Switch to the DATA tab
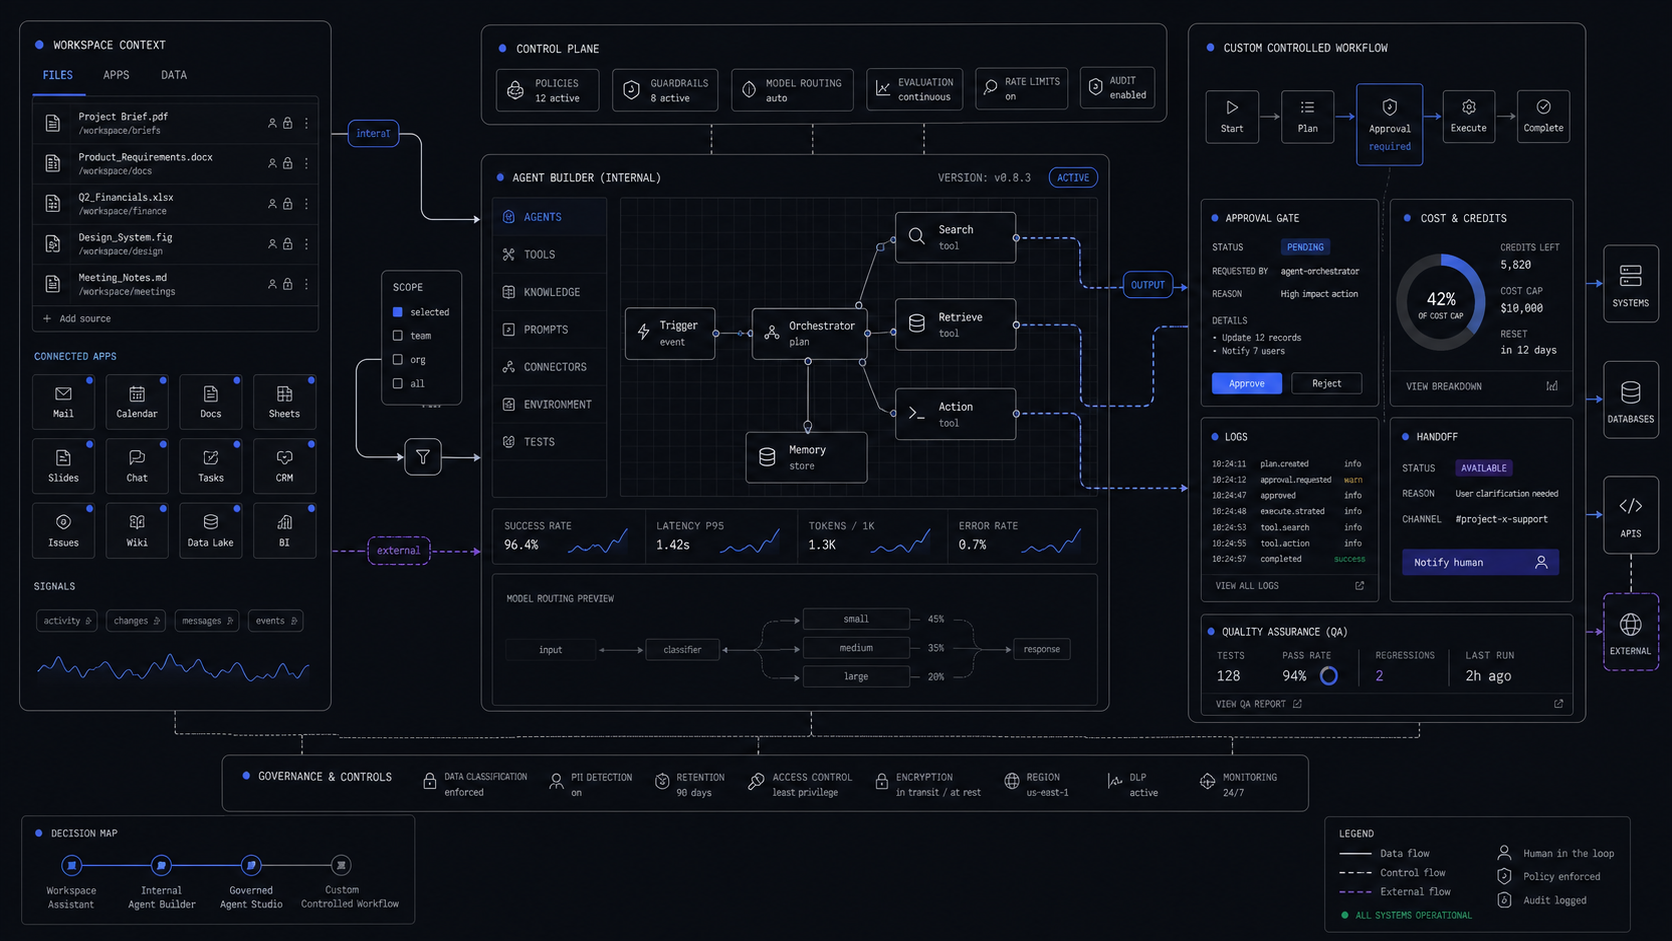 tap(174, 75)
